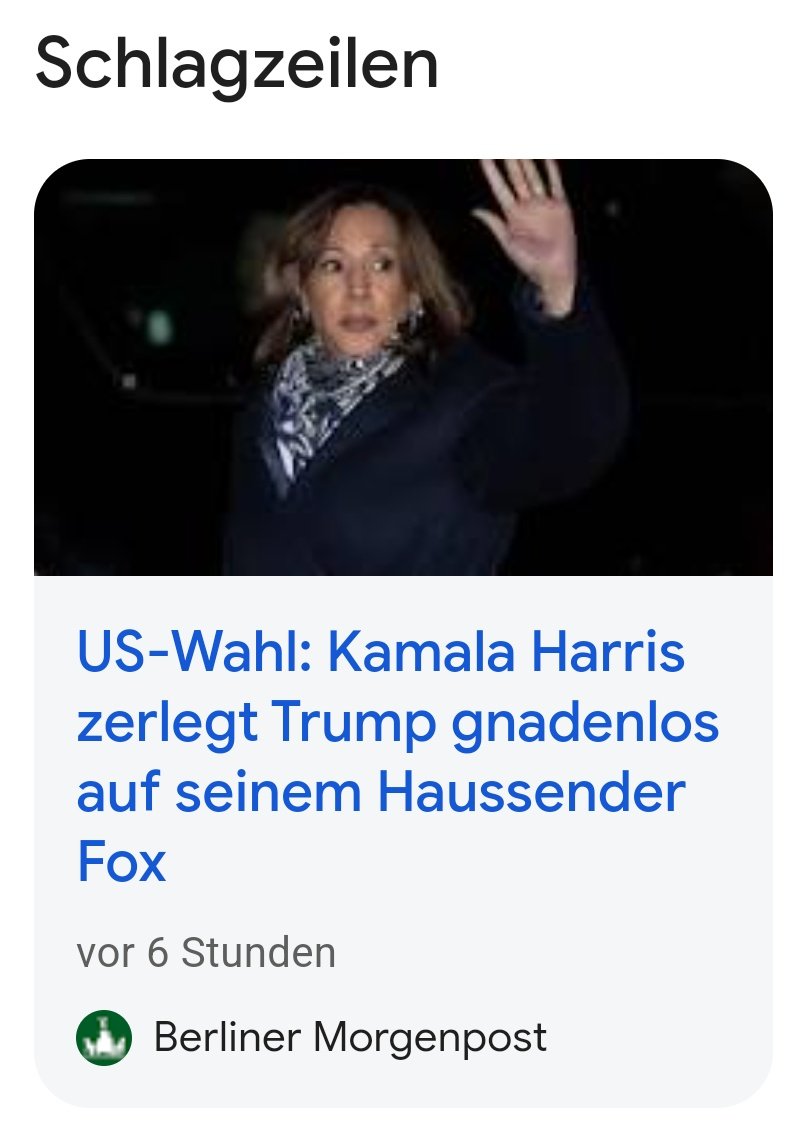Image resolution: width=802 pixels, height=1141 pixels.
Task: Click 'zerlegt Trump gnadenlos' headline line
Action: pos(397,723)
